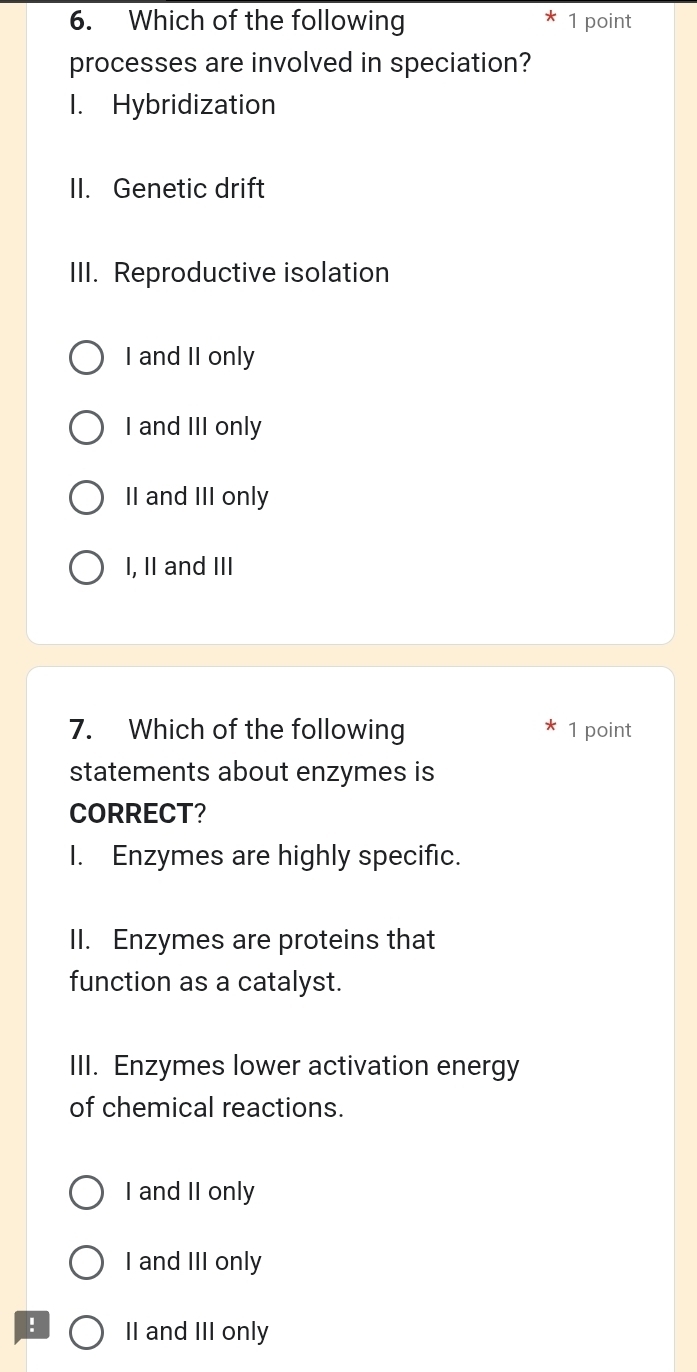Select "II and III only" for question 6
This screenshot has height=1372, width=697.
tap(86, 497)
